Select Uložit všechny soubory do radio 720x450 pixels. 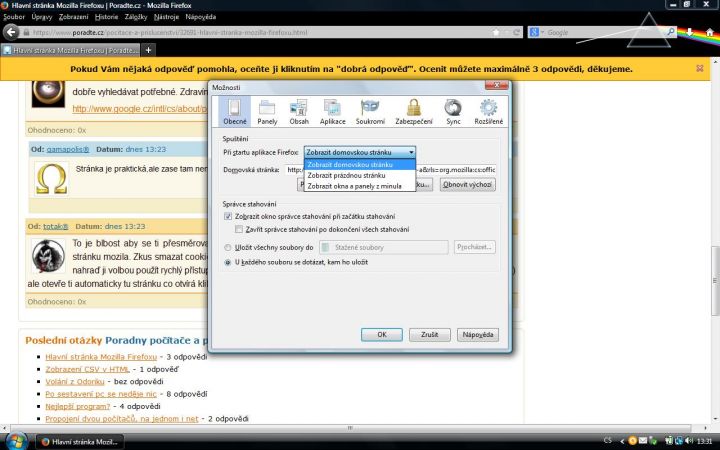click(x=227, y=248)
